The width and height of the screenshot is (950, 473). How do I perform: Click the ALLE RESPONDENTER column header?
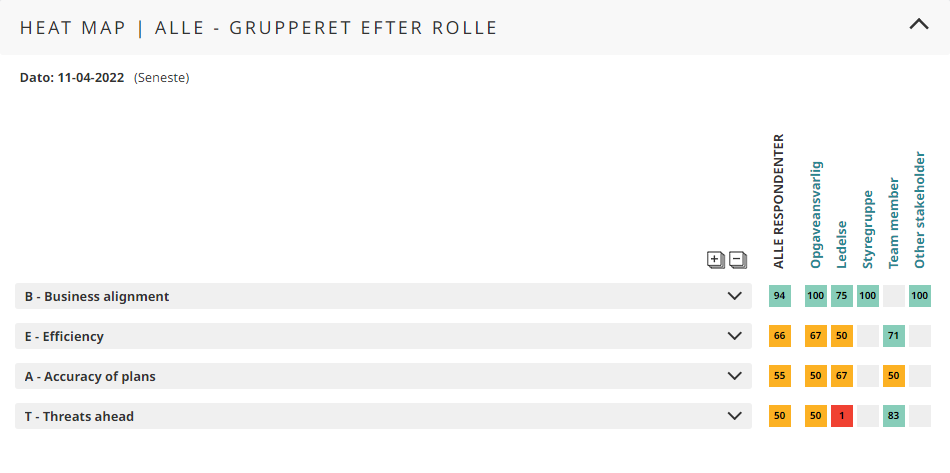pyautogui.click(x=780, y=202)
